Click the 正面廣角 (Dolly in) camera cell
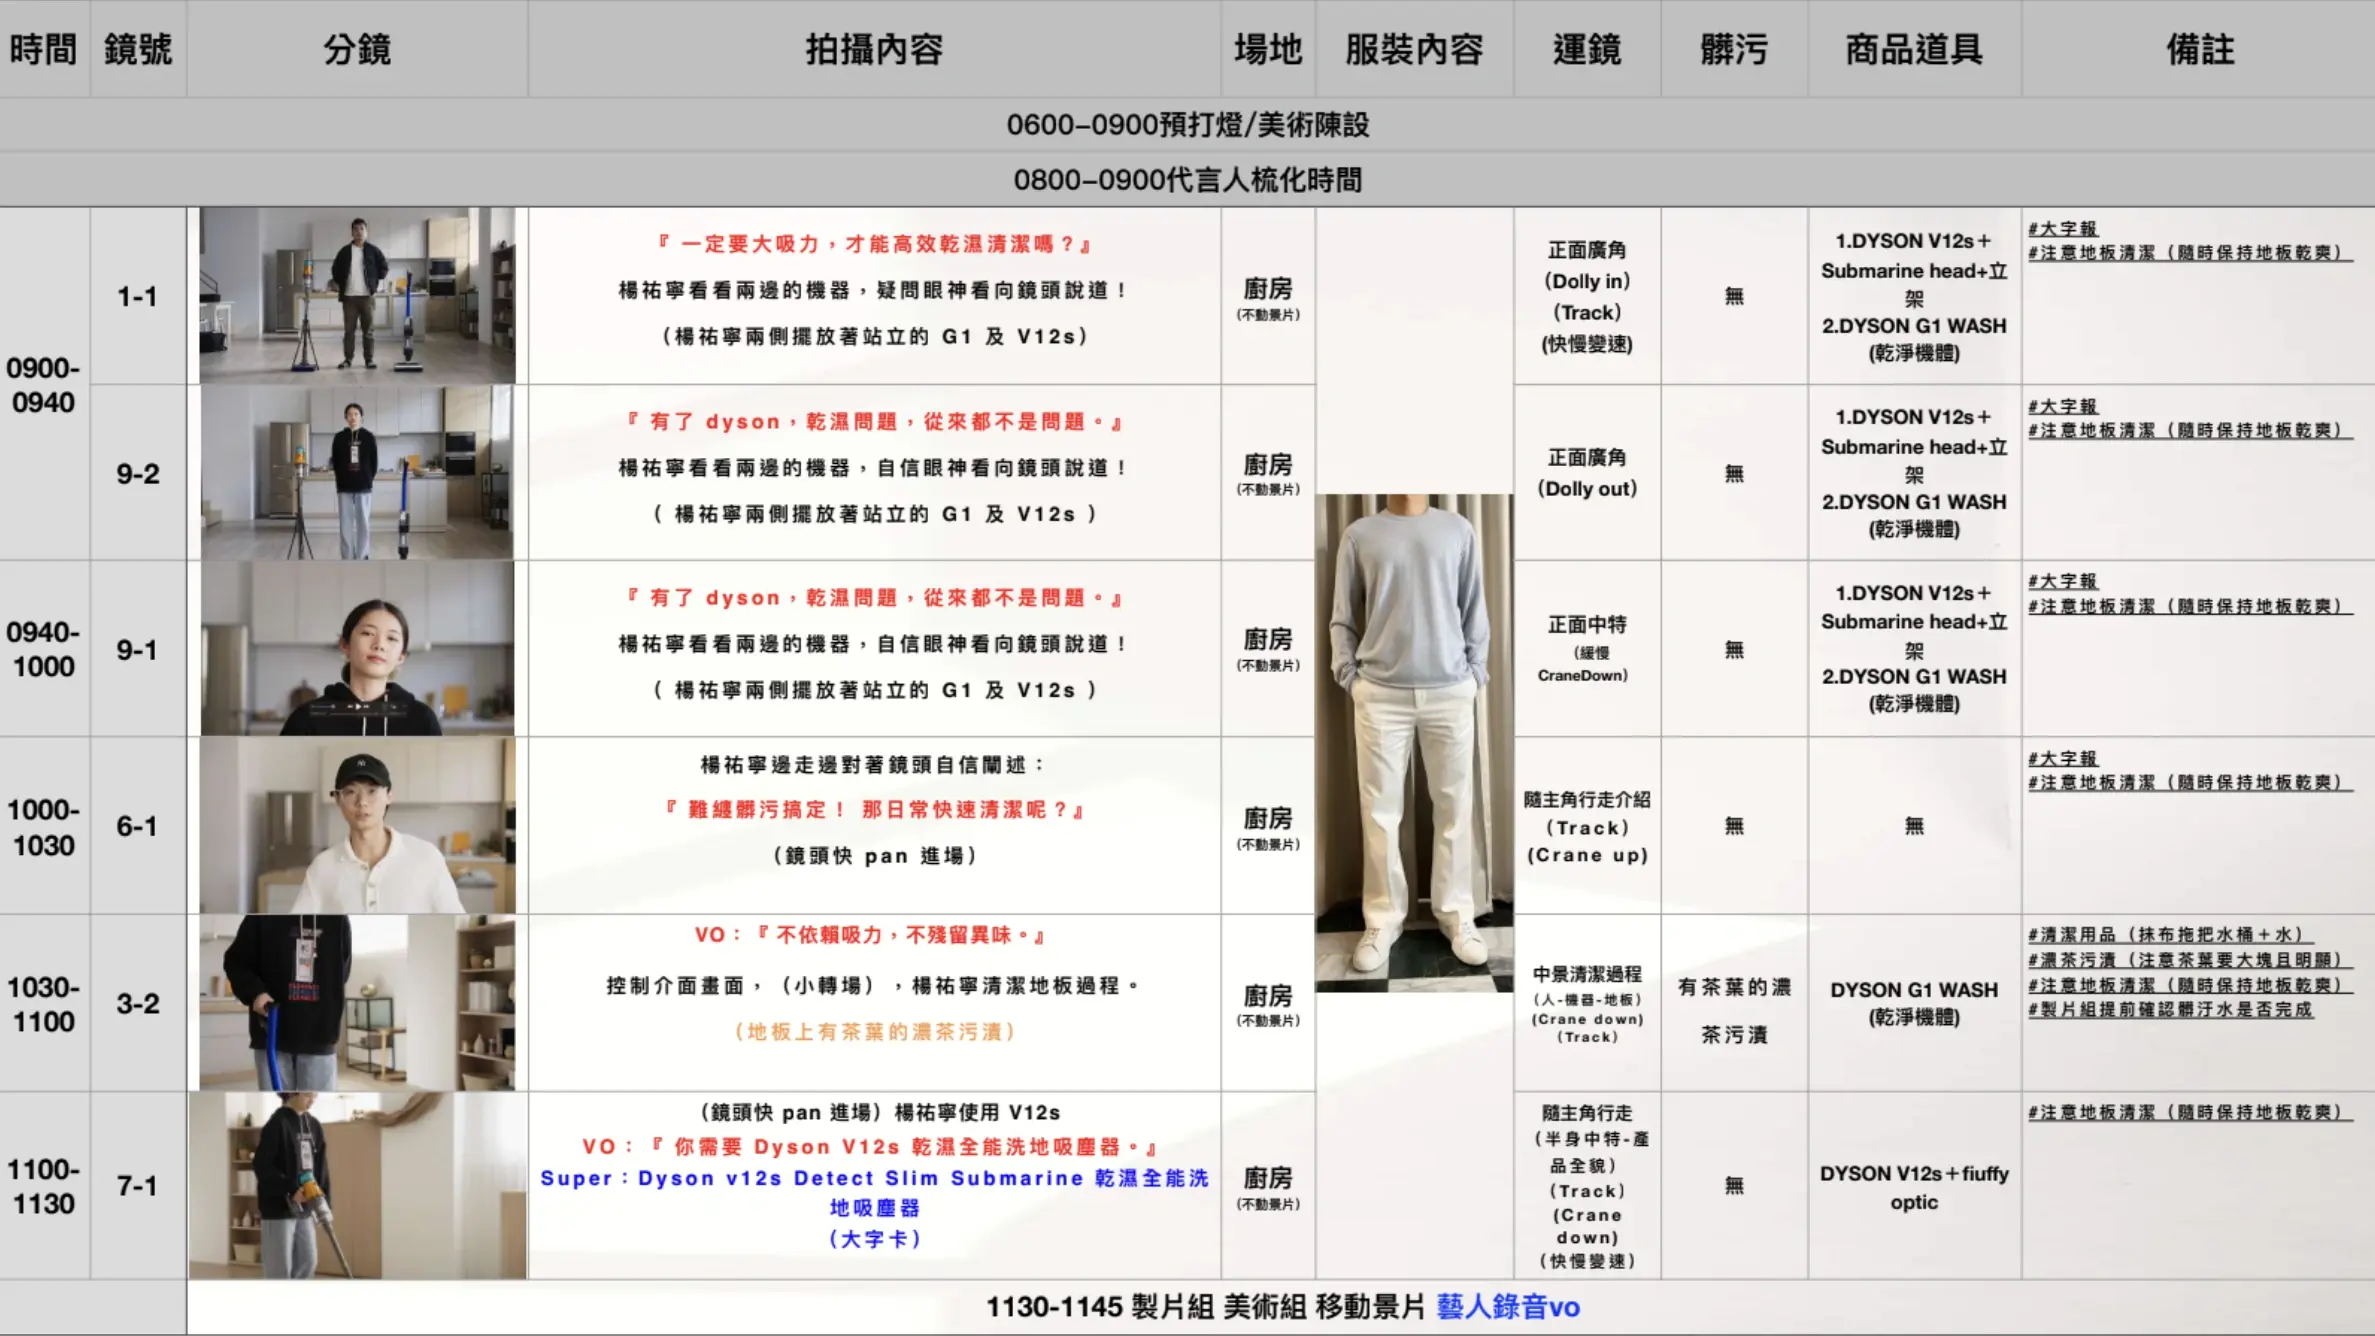Screen dimensions: 2375x1336 coord(1587,297)
